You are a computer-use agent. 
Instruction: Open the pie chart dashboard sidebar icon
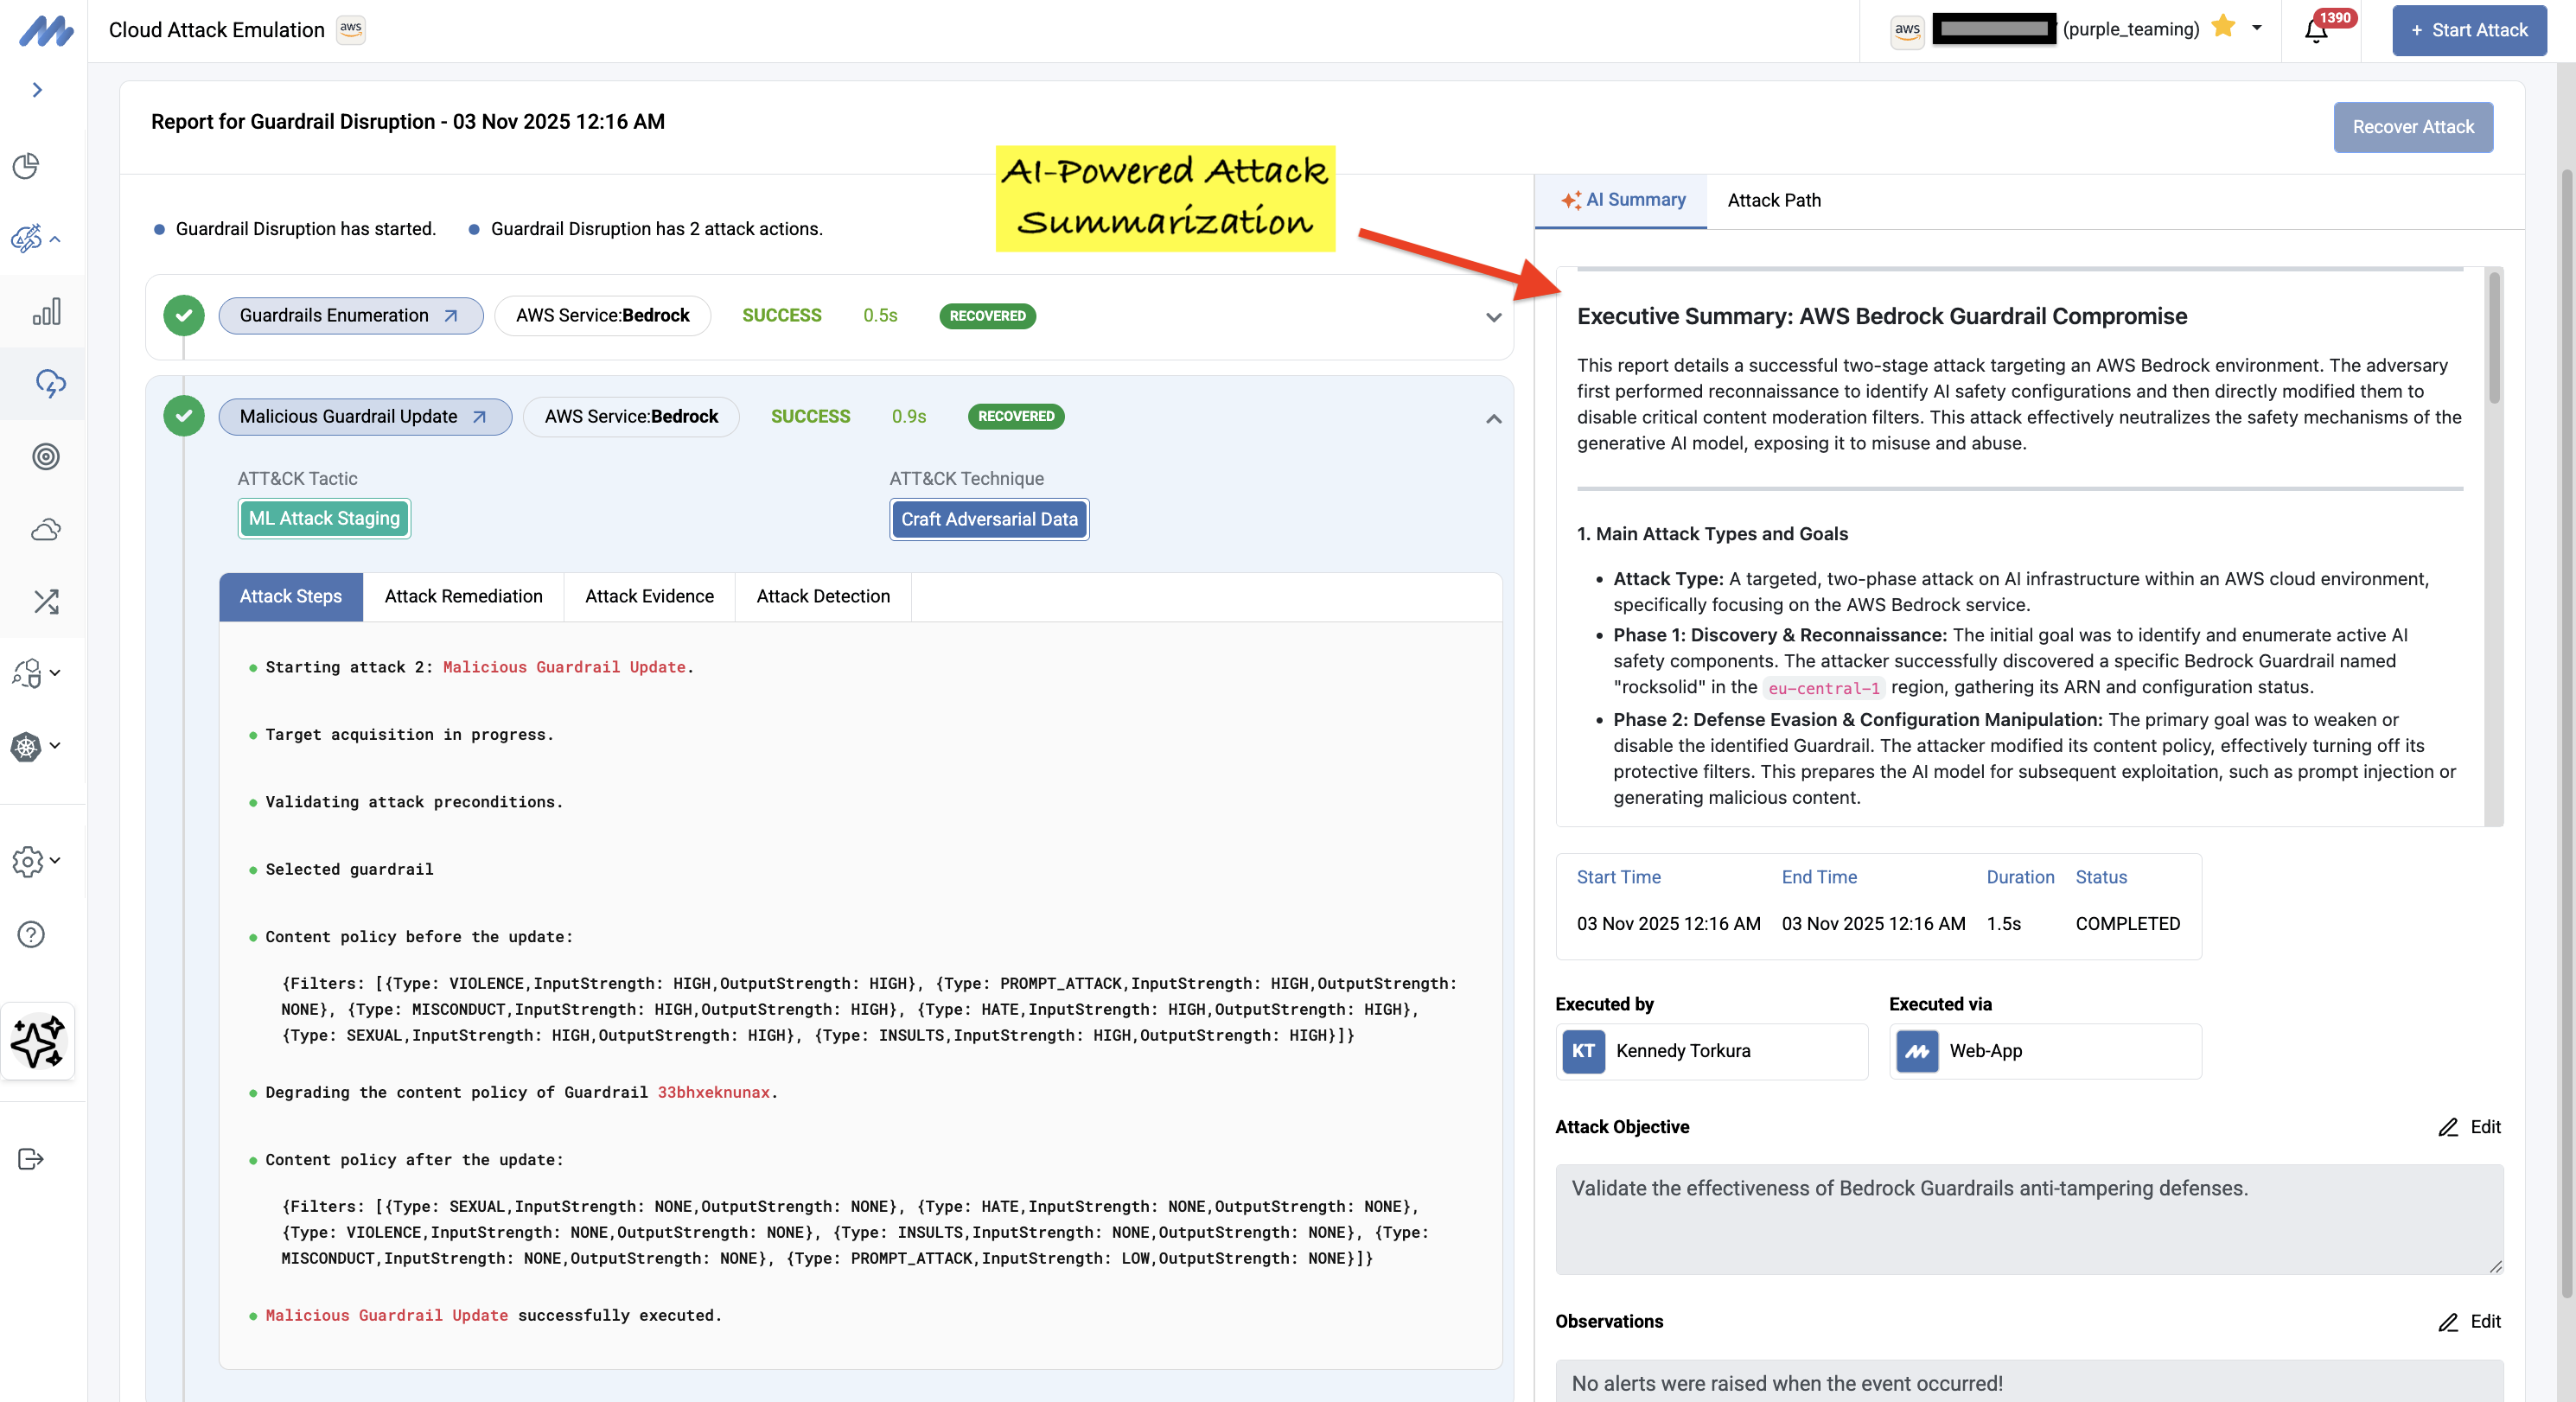pyautogui.click(x=27, y=165)
